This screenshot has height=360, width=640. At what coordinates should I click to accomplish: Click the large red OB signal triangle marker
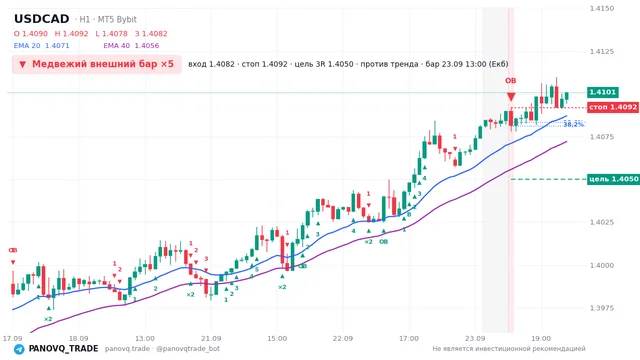coord(511,97)
